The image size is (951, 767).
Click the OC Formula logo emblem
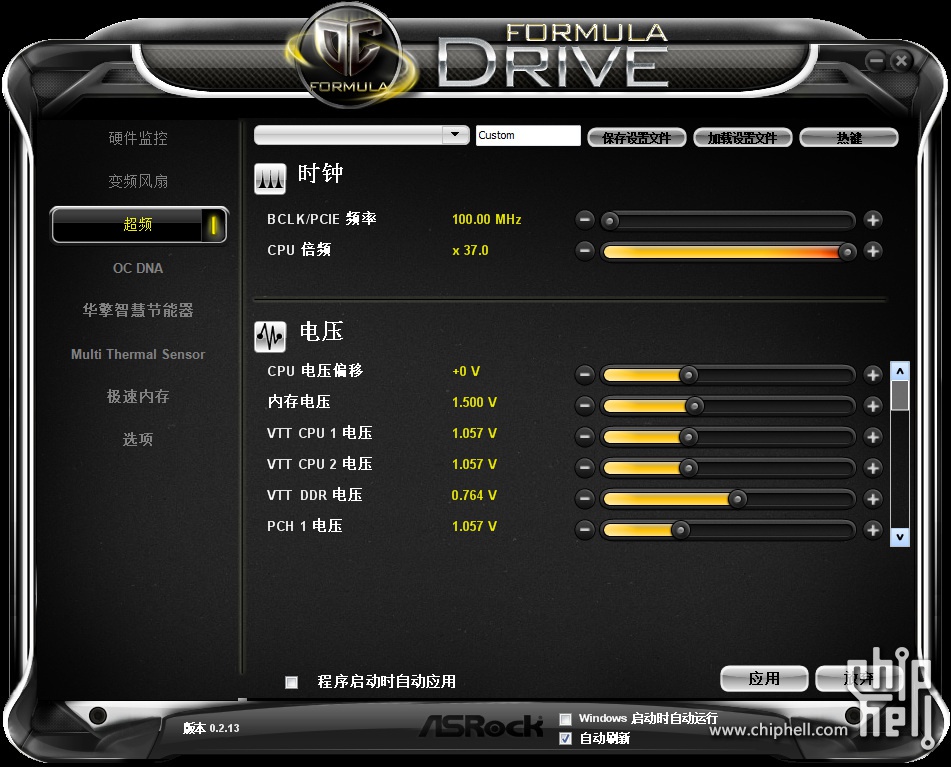[351, 56]
